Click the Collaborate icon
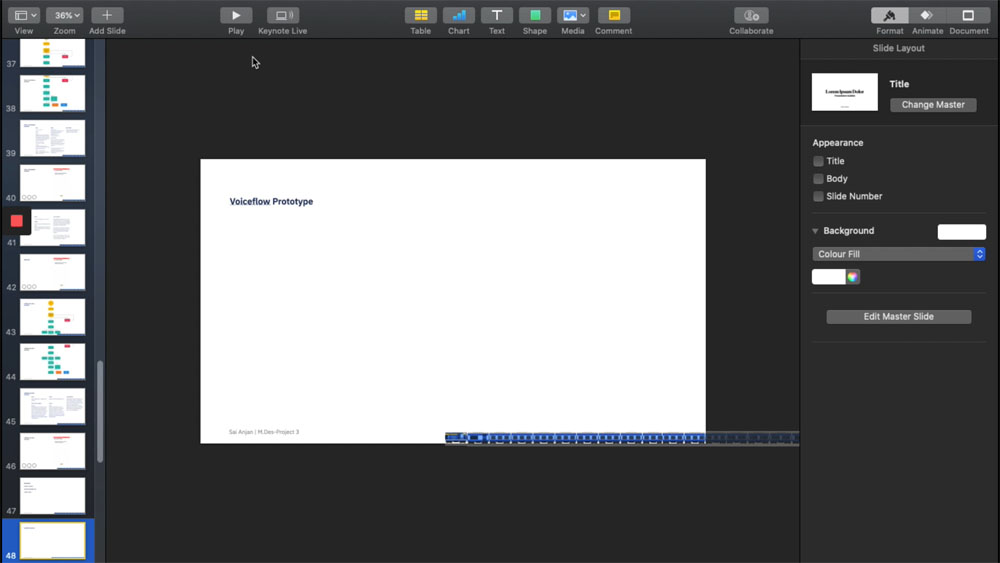 (751, 15)
